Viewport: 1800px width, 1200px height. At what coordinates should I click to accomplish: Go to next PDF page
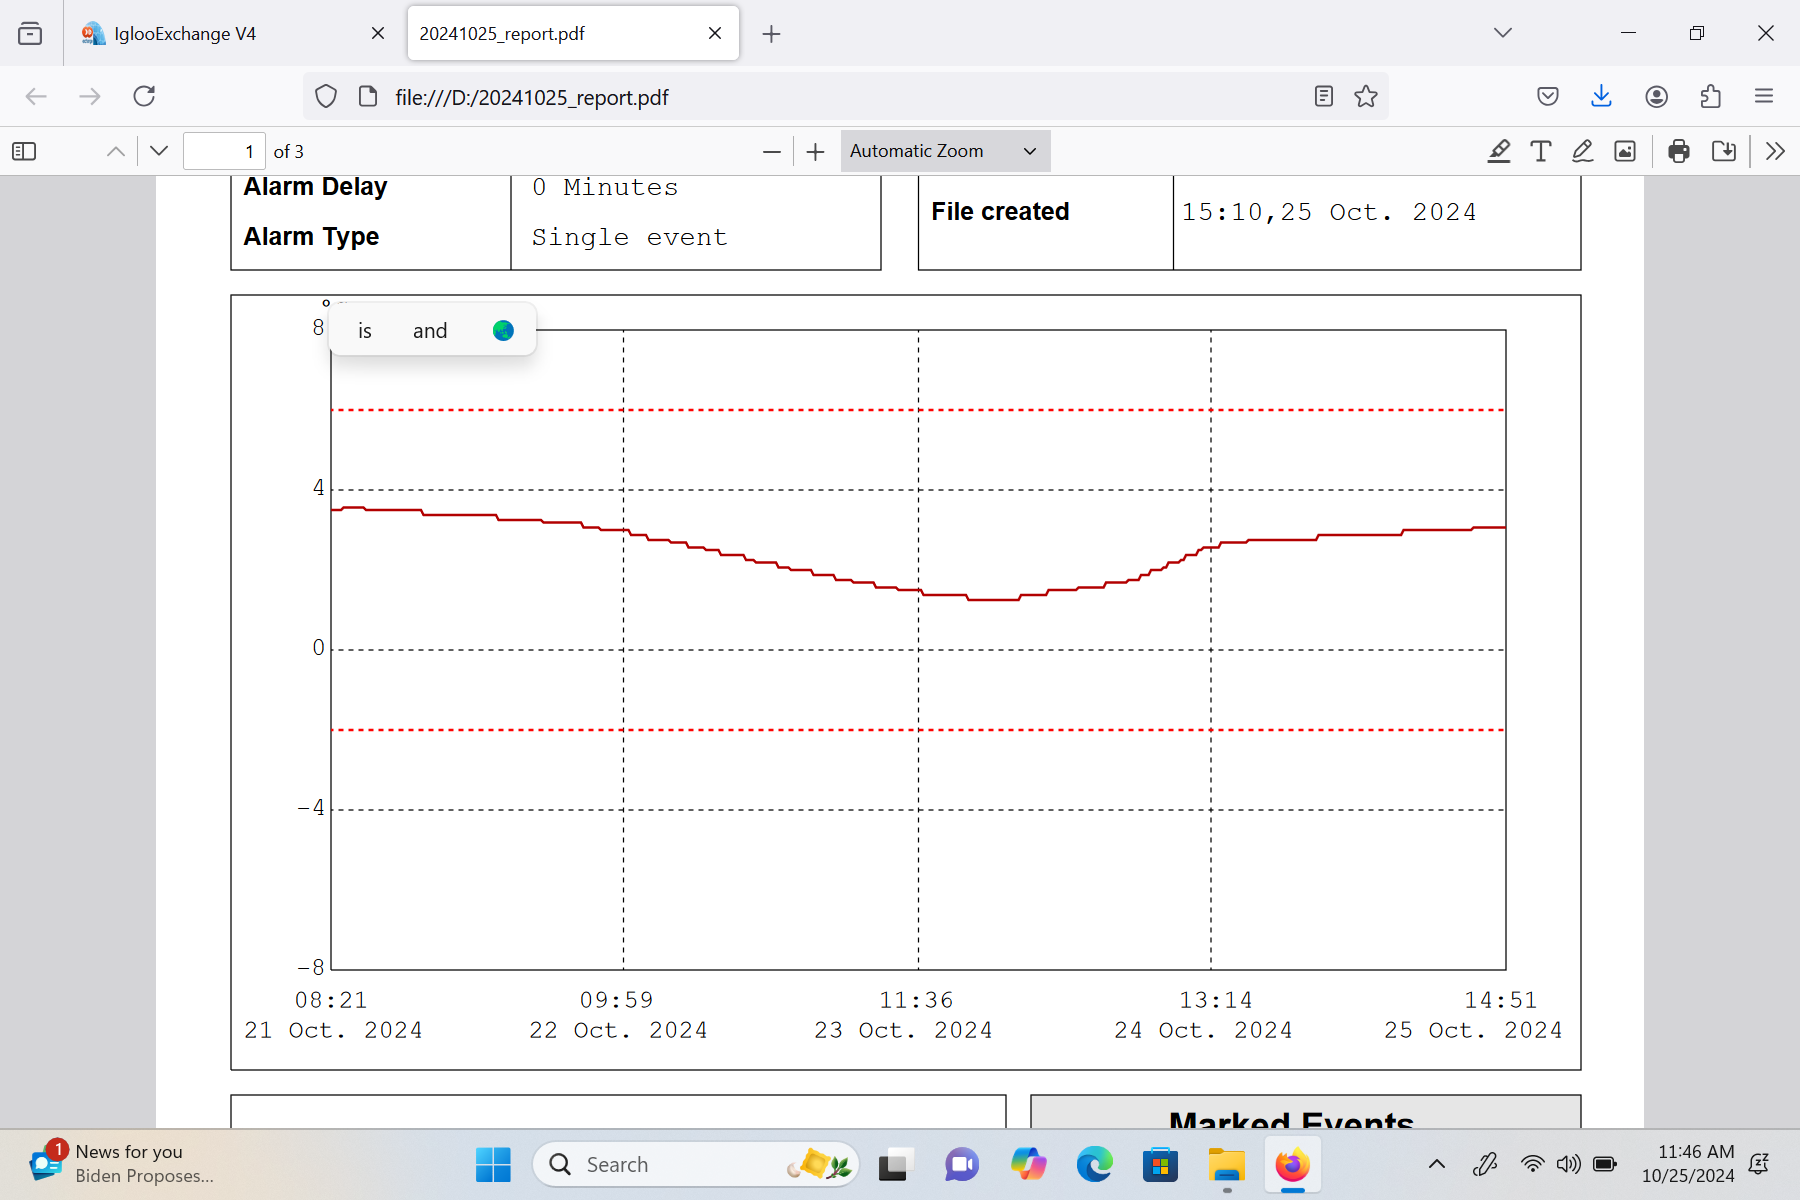pyautogui.click(x=159, y=151)
